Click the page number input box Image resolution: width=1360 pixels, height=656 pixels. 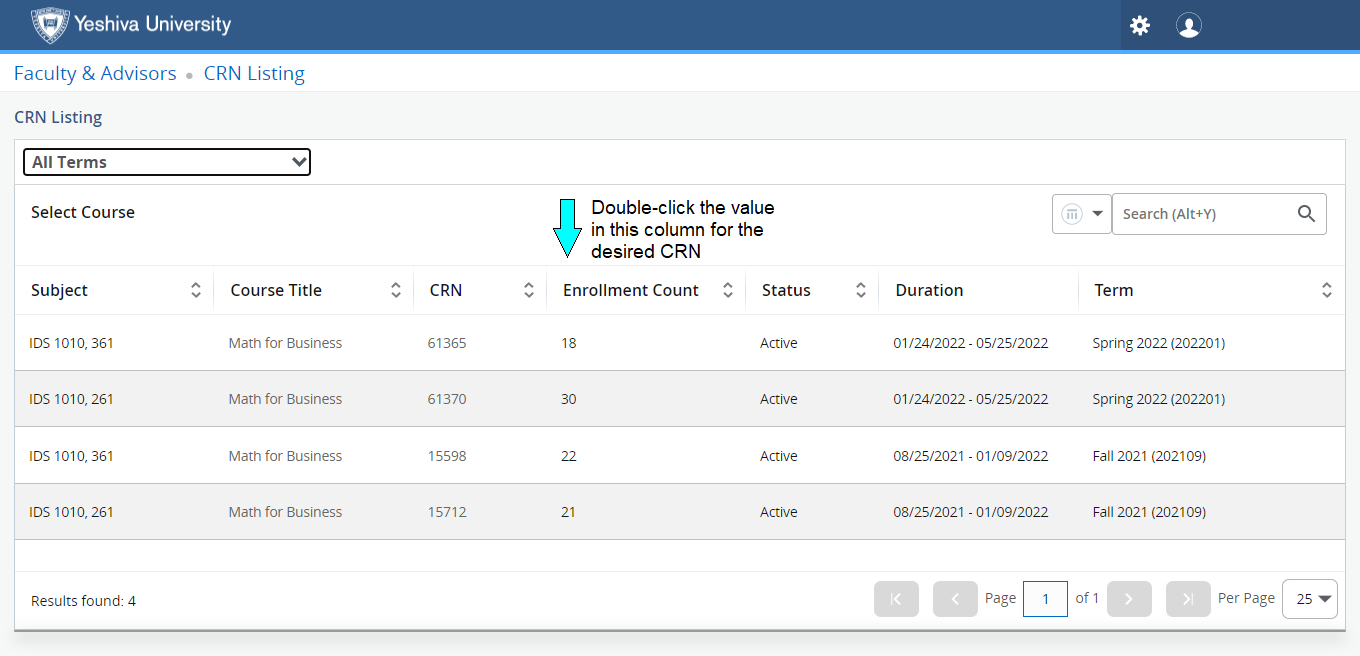click(x=1045, y=599)
